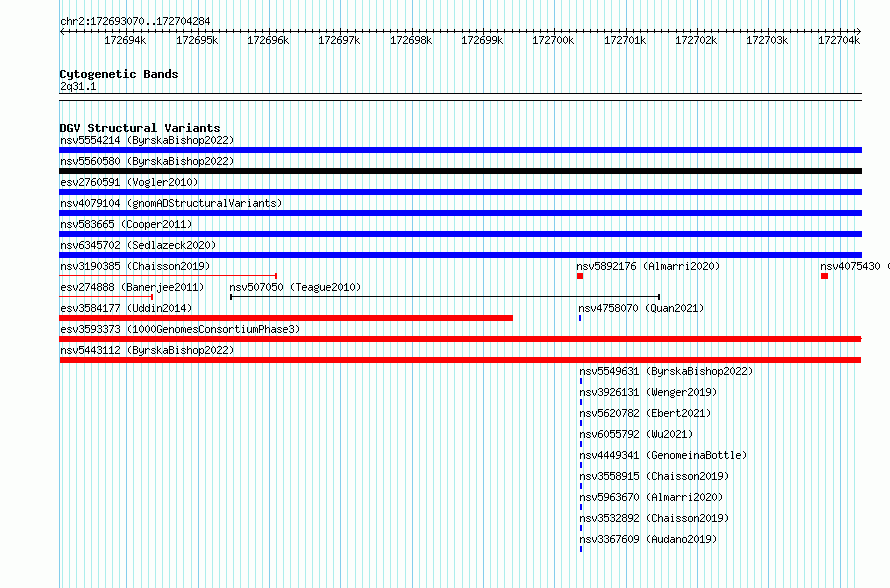Click the DGV Structural Variants track title
The image size is (890, 588).
tap(140, 128)
